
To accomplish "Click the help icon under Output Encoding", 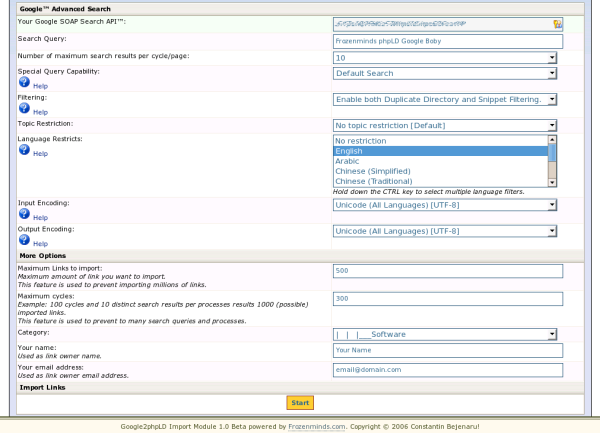I will [24, 240].
